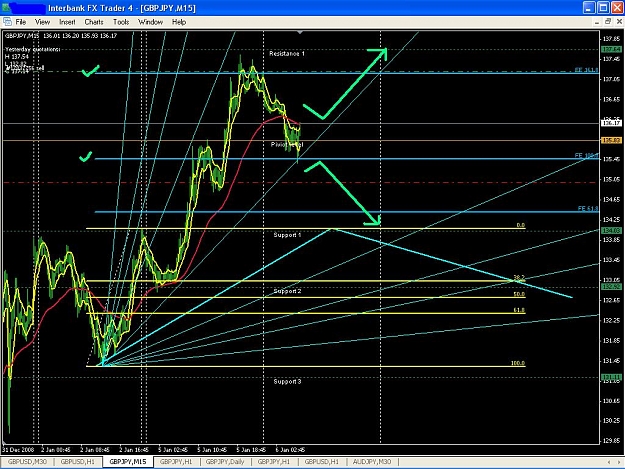
Task: Open the Help menu
Action: click(x=179, y=22)
